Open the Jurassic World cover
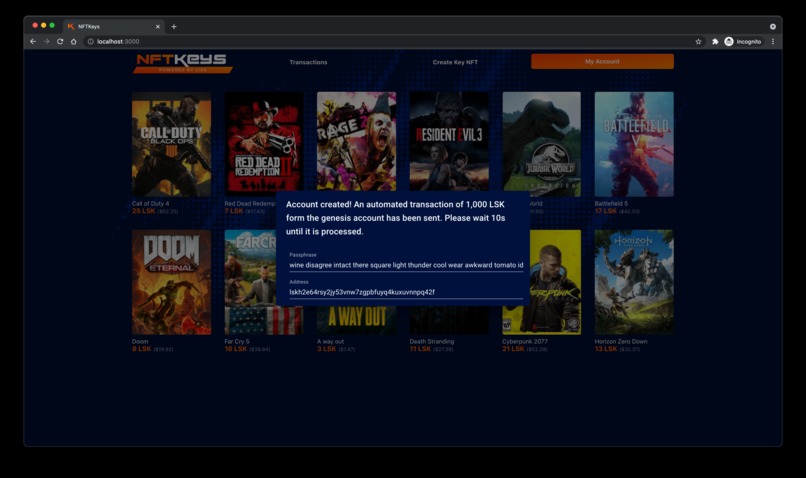The height and width of the screenshot is (478, 806). click(541, 144)
